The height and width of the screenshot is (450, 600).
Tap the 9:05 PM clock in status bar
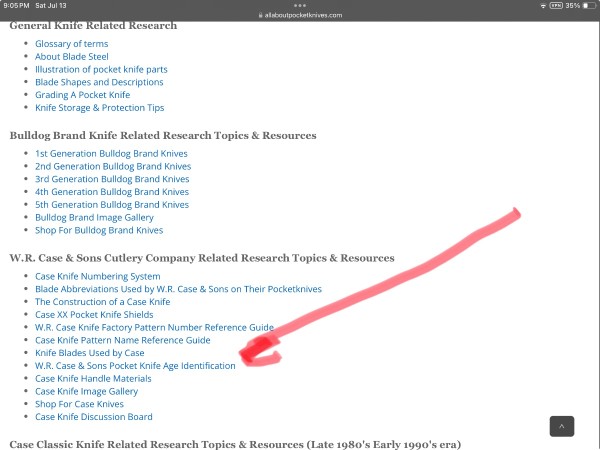(16, 5)
